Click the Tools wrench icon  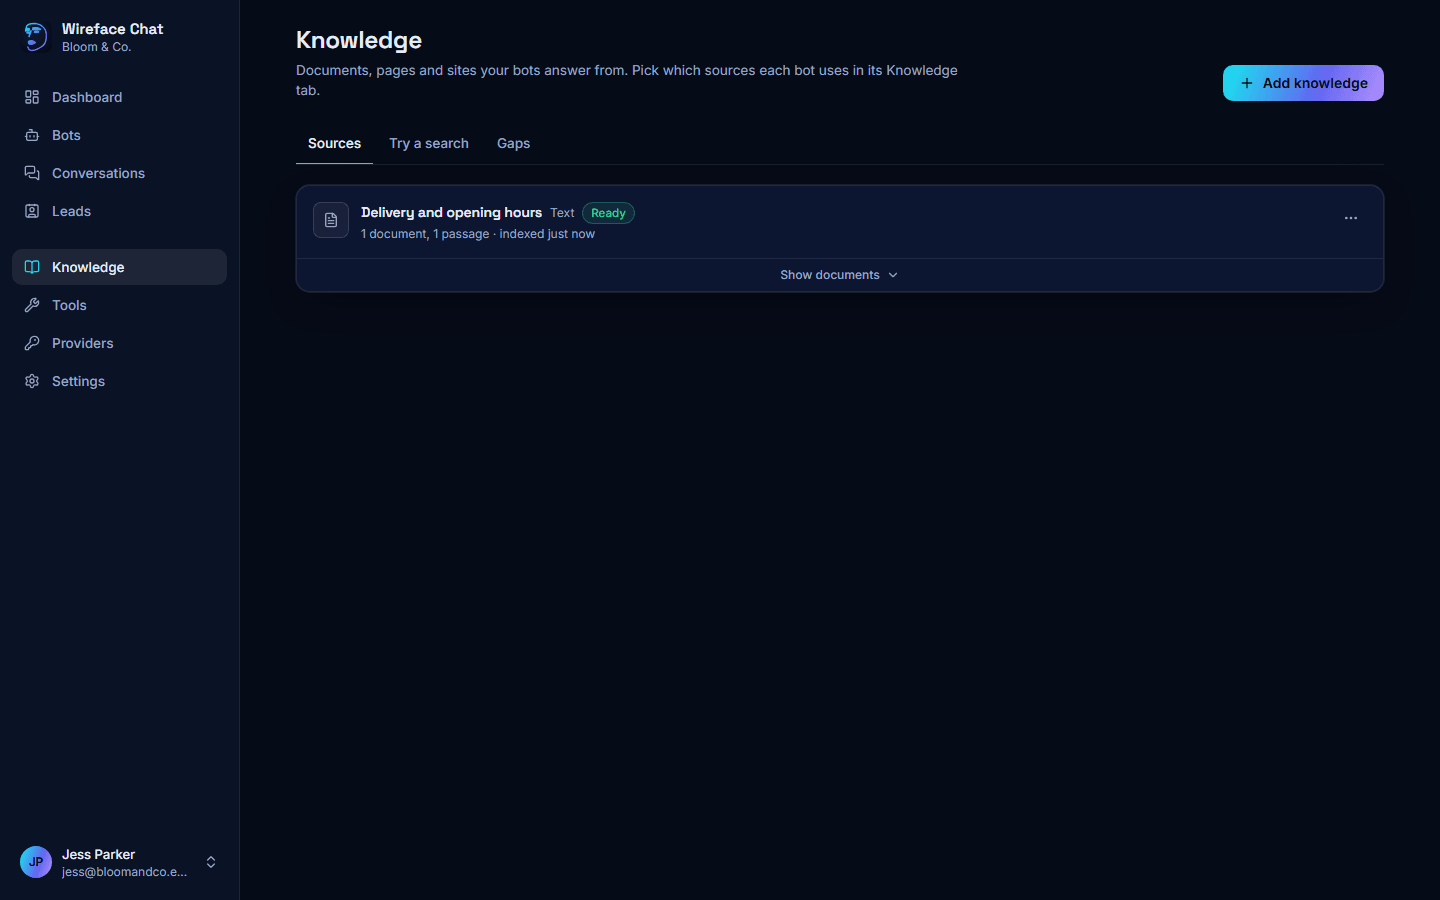(x=32, y=305)
